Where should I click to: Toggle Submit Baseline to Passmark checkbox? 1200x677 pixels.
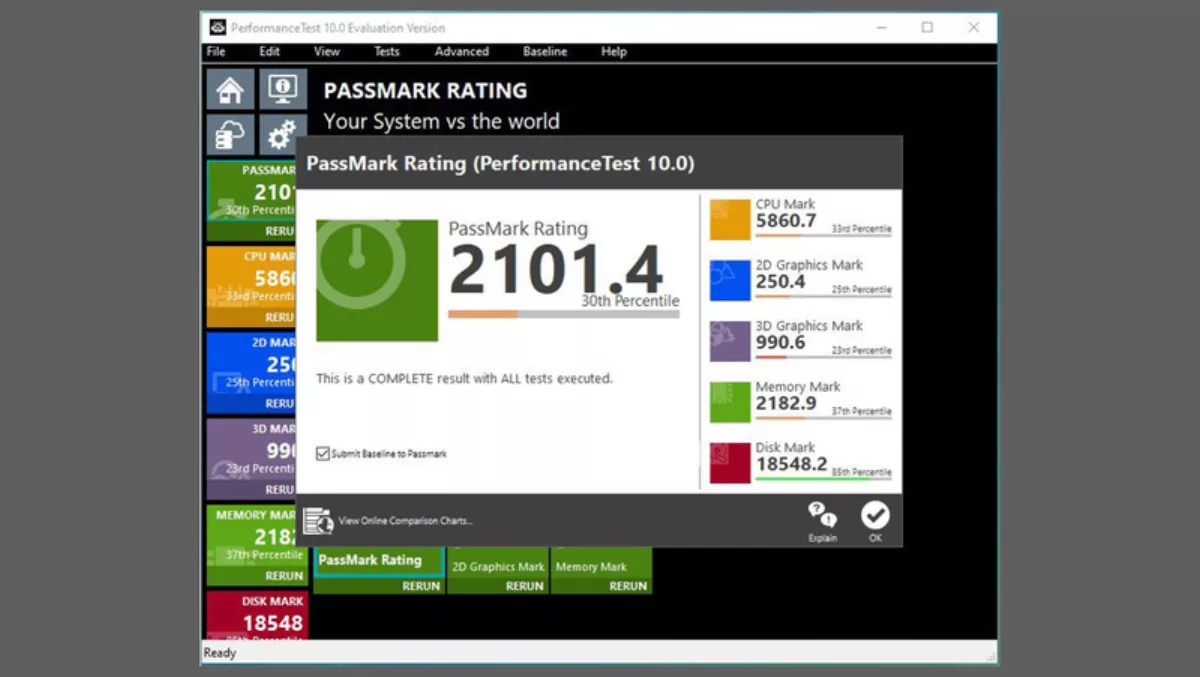coord(323,453)
